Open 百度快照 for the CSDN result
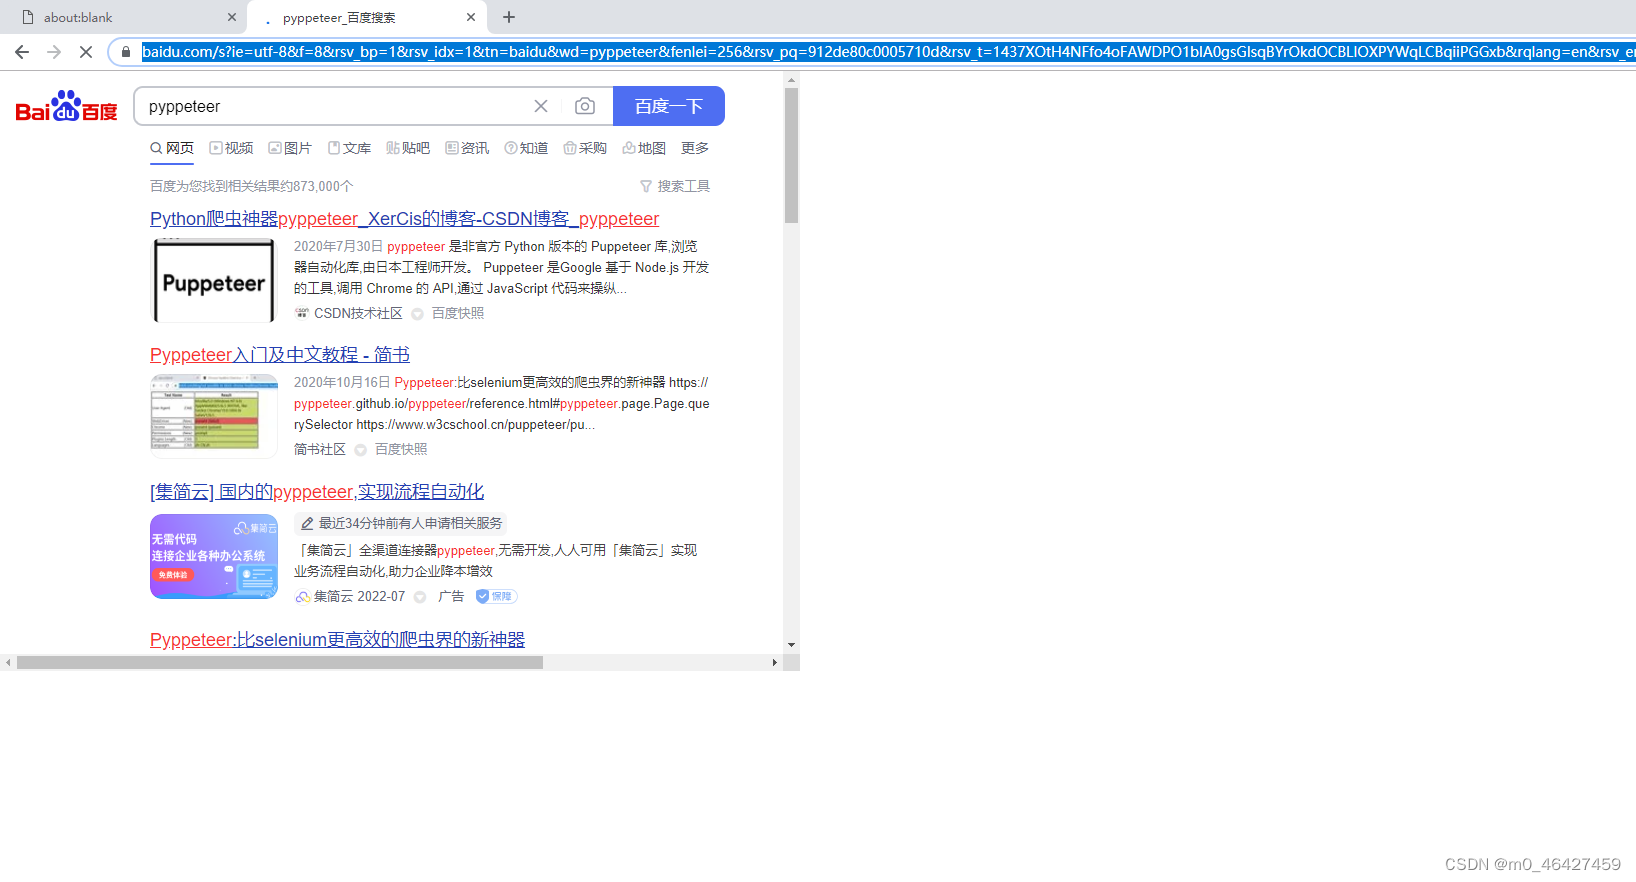This screenshot has height=882, width=1636. [x=458, y=313]
